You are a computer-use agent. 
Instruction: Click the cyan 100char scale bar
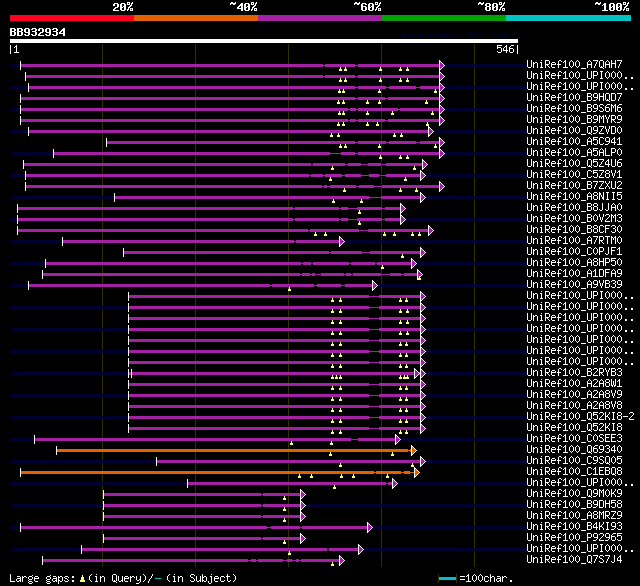447,578
